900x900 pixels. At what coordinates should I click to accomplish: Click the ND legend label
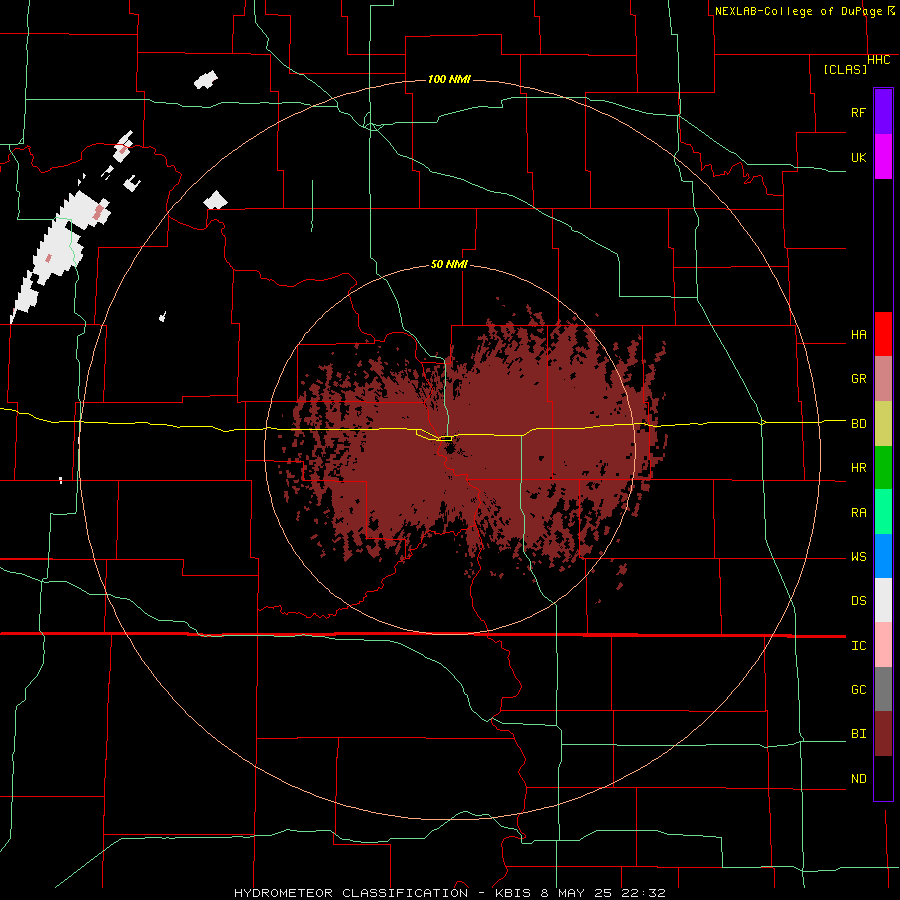click(x=858, y=779)
